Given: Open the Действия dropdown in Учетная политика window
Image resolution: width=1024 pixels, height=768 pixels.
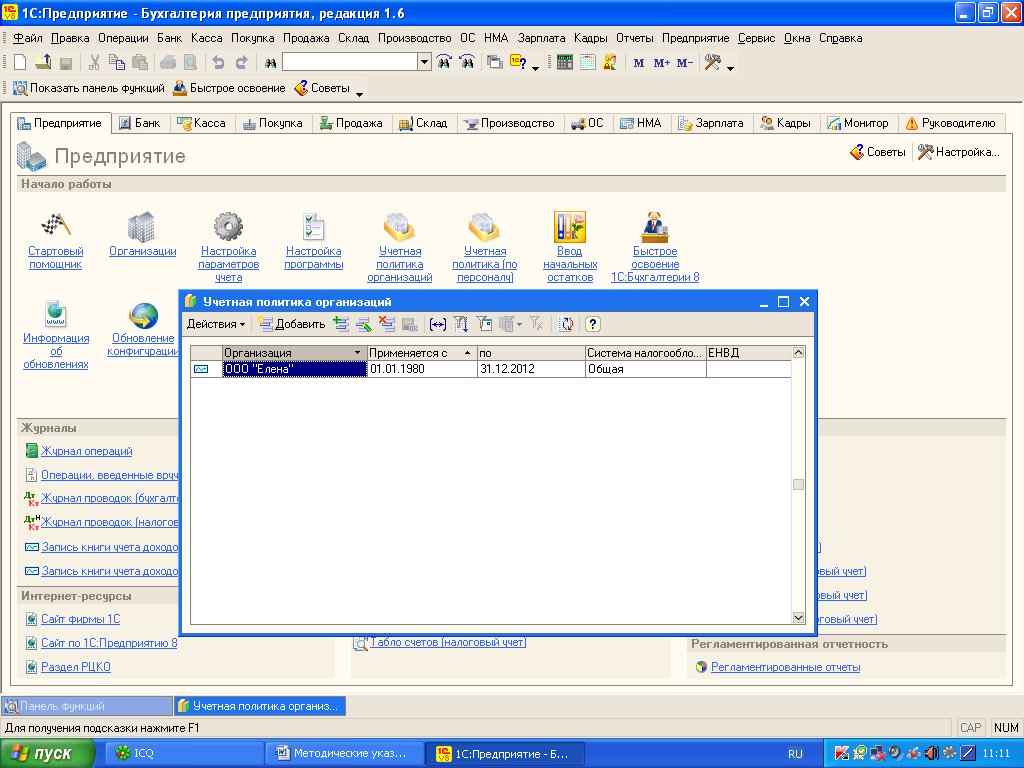Looking at the screenshot, I should [216, 324].
